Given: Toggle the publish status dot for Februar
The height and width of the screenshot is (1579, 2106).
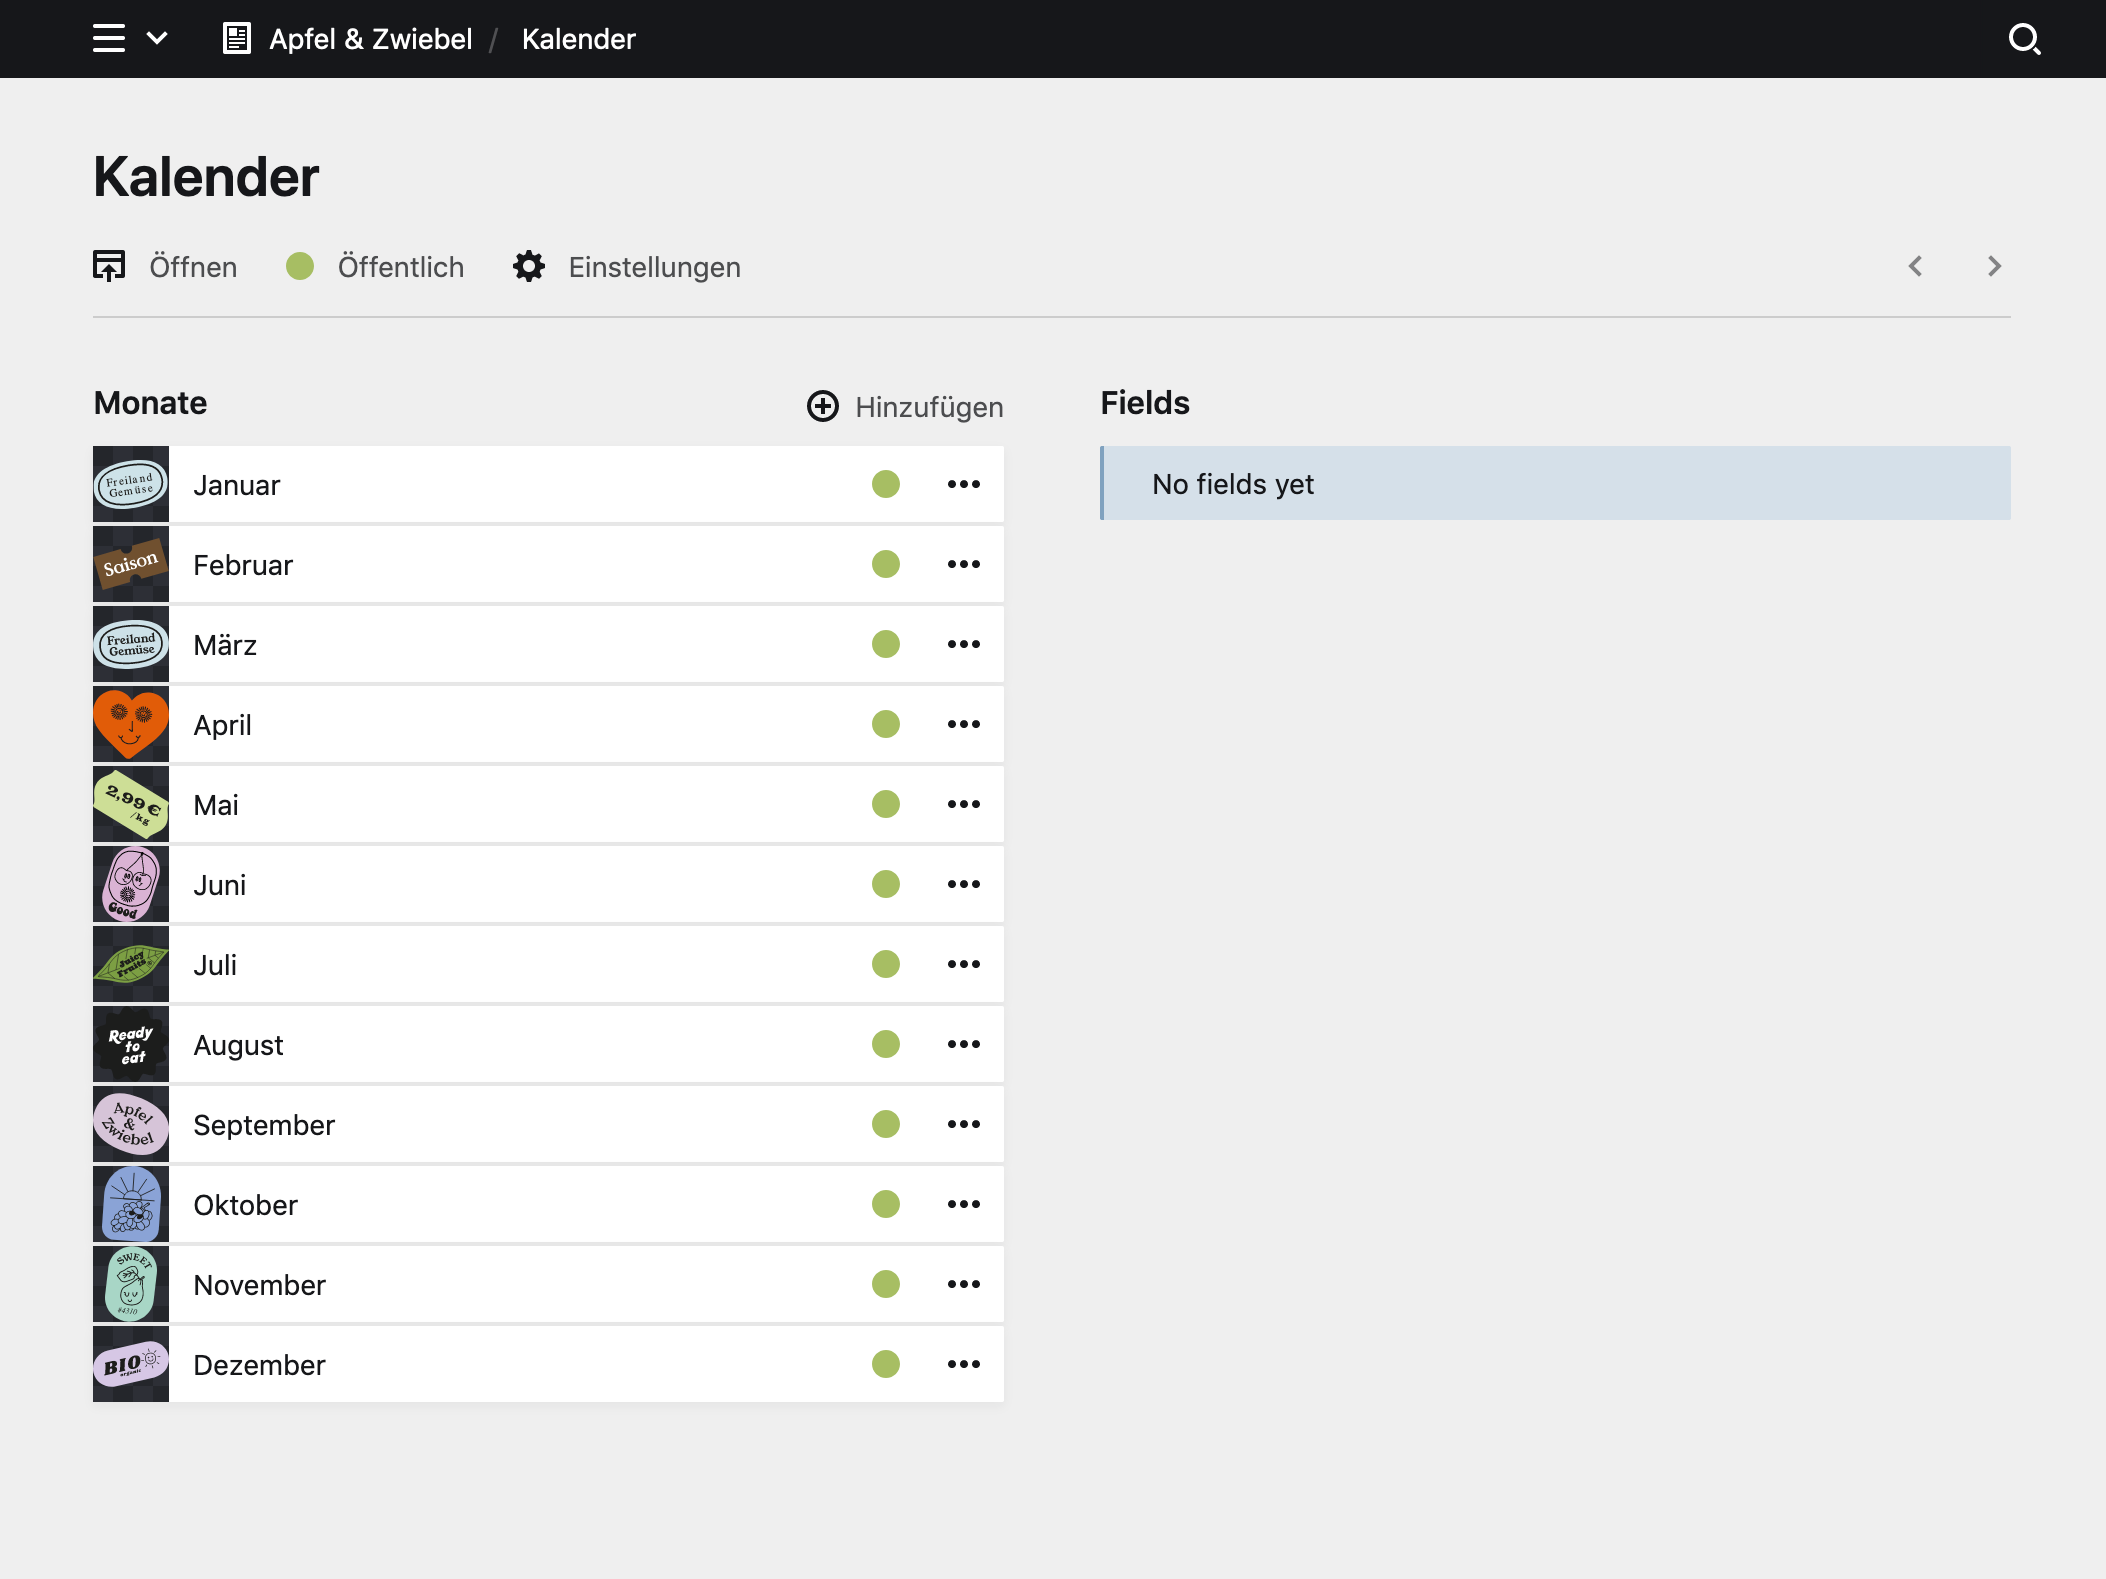Looking at the screenshot, I should click(x=885, y=564).
